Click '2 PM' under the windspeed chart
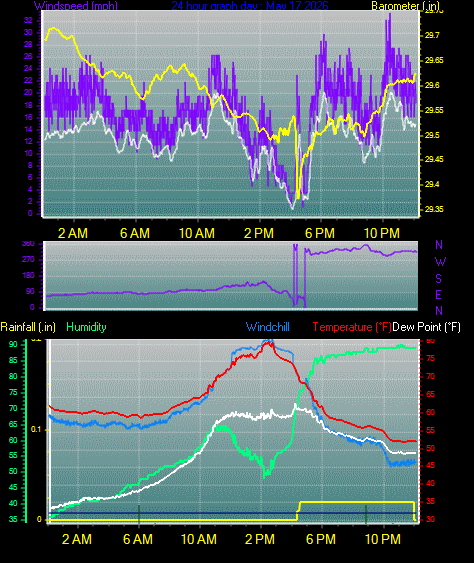The image size is (474, 563). point(259,233)
